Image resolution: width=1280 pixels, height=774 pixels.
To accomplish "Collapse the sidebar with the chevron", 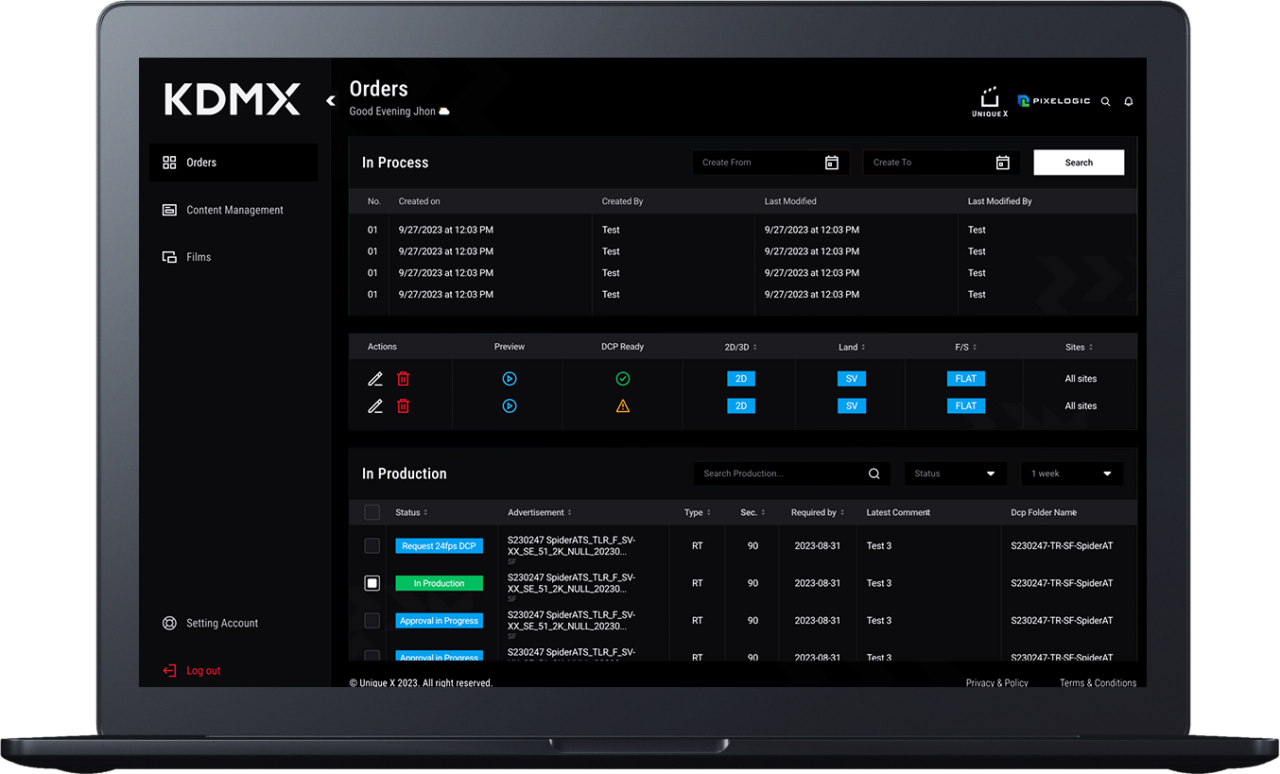I will tap(330, 100).
